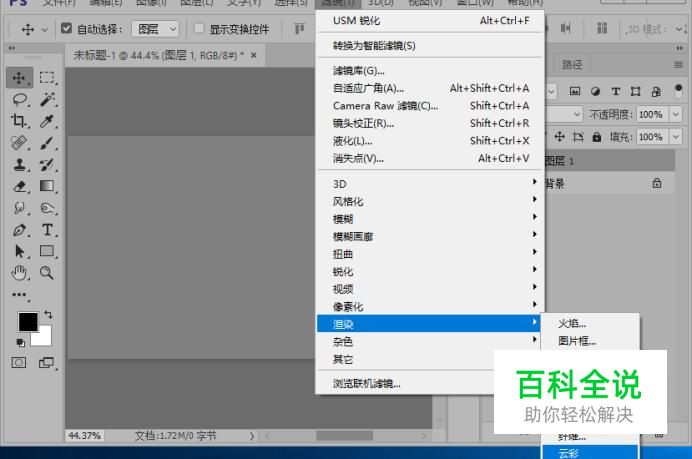Change screen mode icon
The width and height of the screenshot is (692, 459).
[x=46, y=363]
